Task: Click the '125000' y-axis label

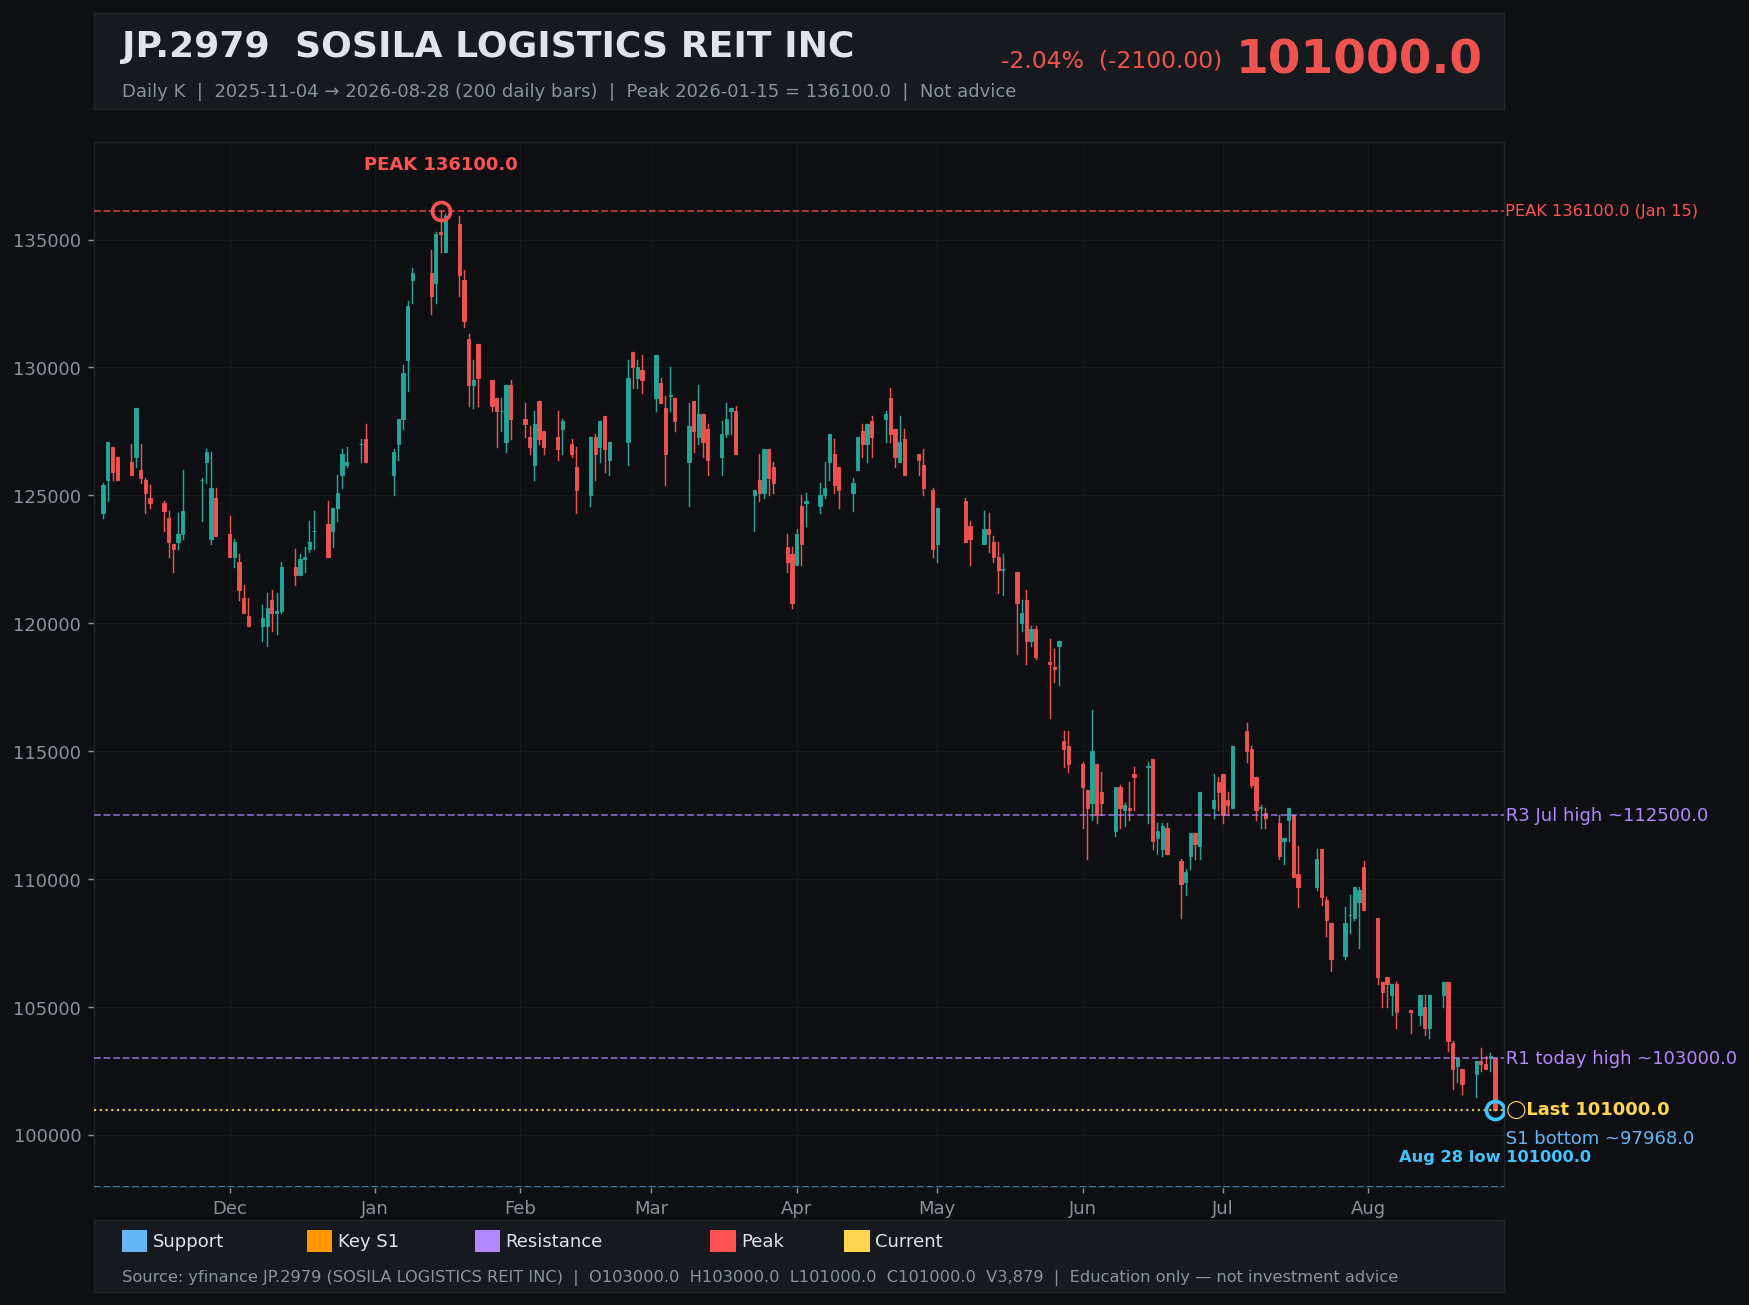Action: (x=48, y=497)
